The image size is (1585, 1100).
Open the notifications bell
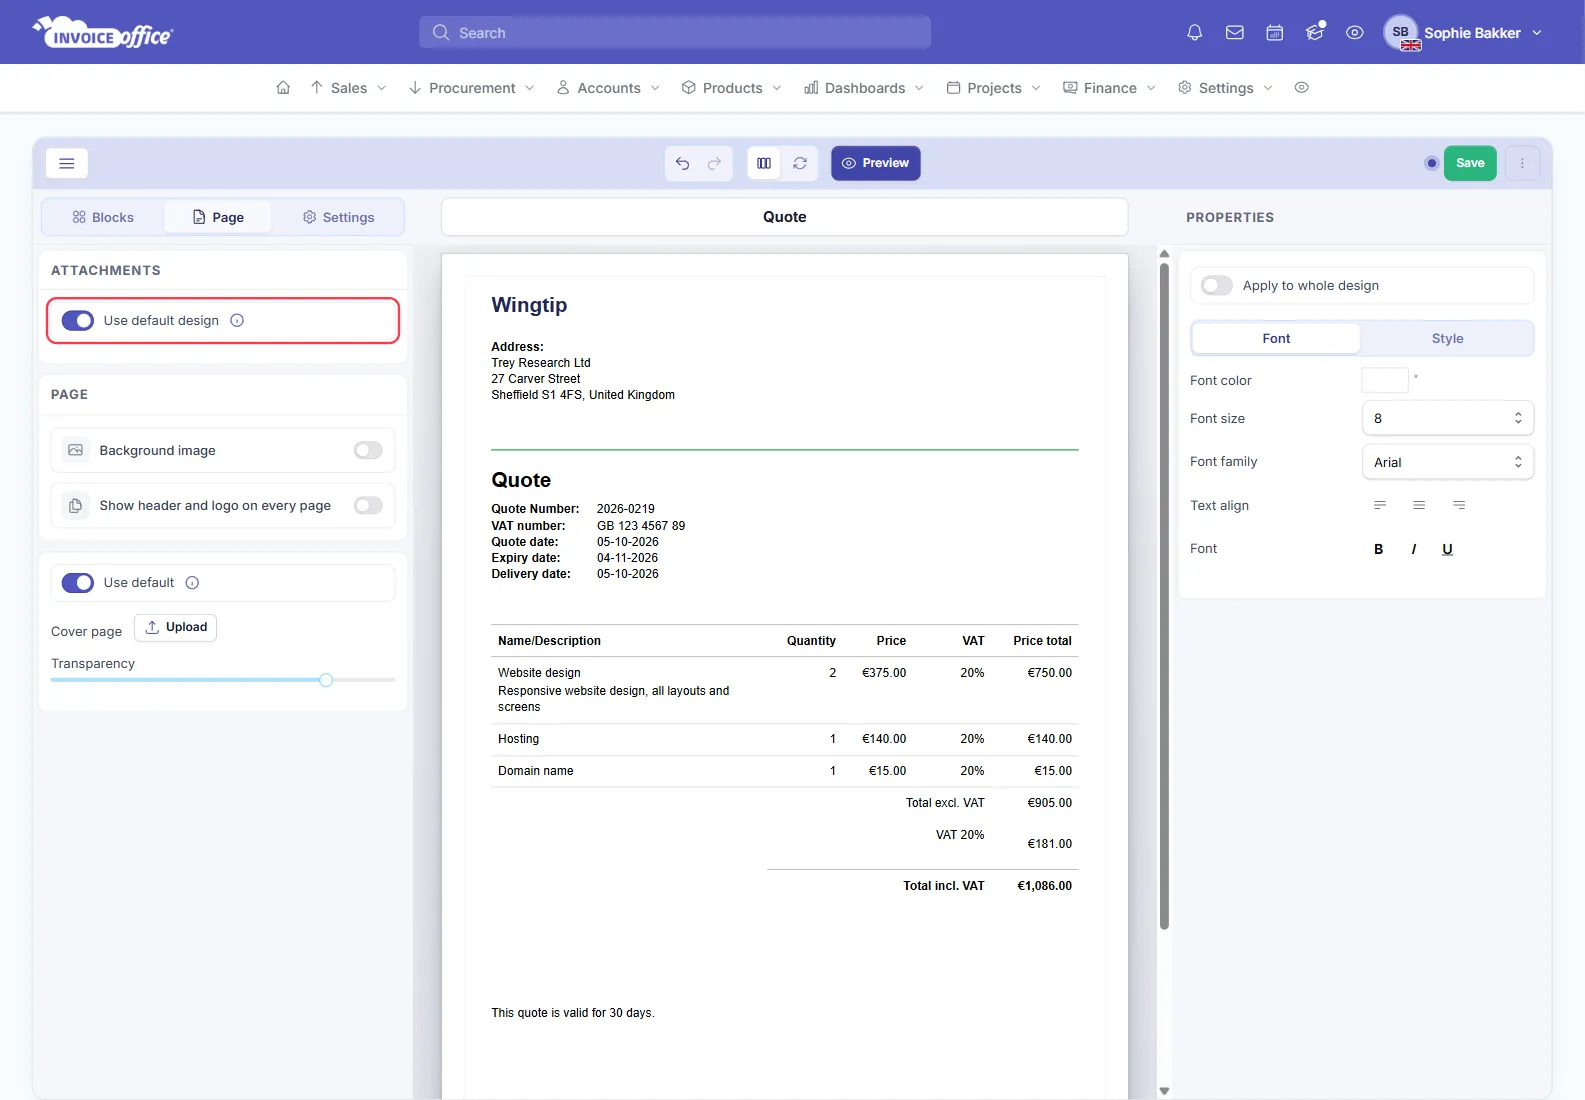[1194, 33]
